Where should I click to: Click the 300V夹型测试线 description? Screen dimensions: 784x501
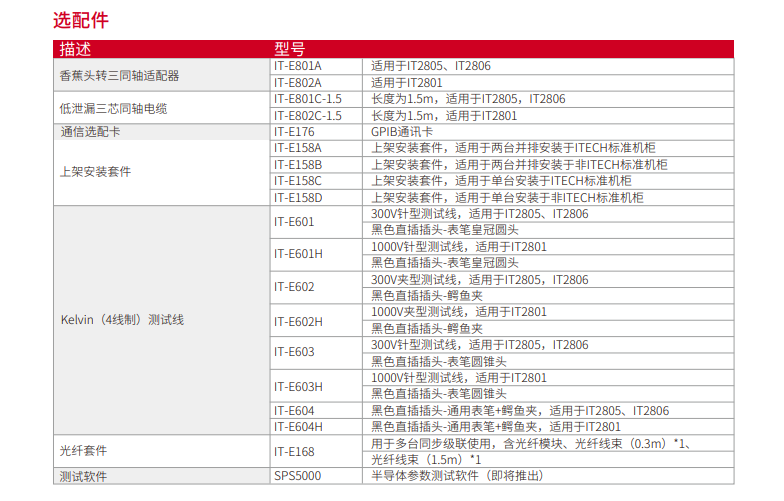[480, 280]
